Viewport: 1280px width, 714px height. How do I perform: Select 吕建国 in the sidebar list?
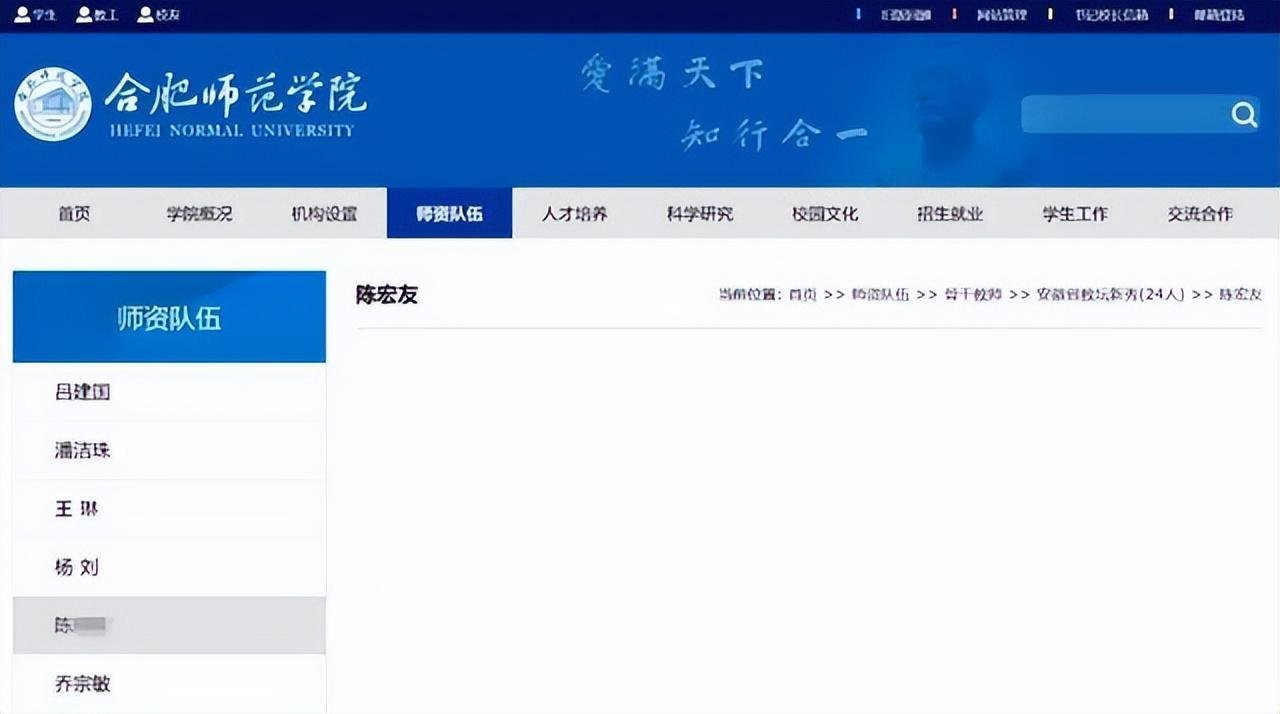[x=169, y=392]
